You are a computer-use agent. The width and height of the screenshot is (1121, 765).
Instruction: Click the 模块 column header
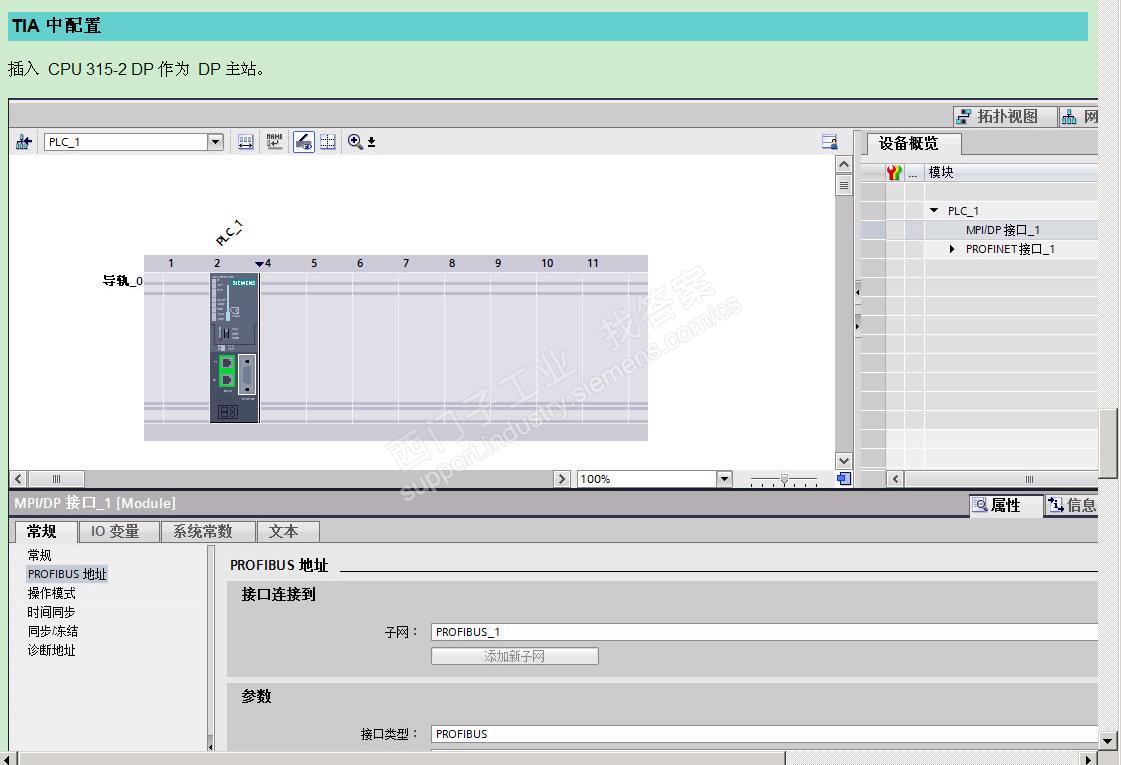1012,172
